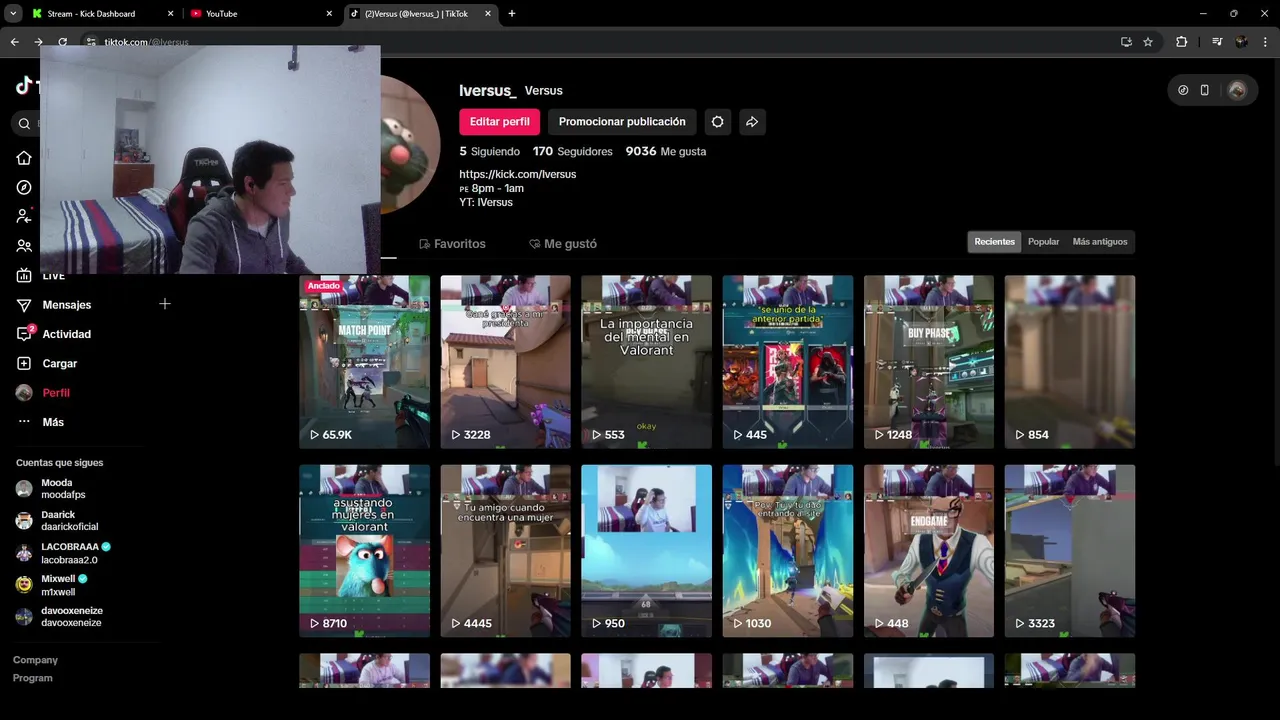Screen dimensions: 1280x720
Task: Open video with 445 views
Action: [x=788, y=362]
